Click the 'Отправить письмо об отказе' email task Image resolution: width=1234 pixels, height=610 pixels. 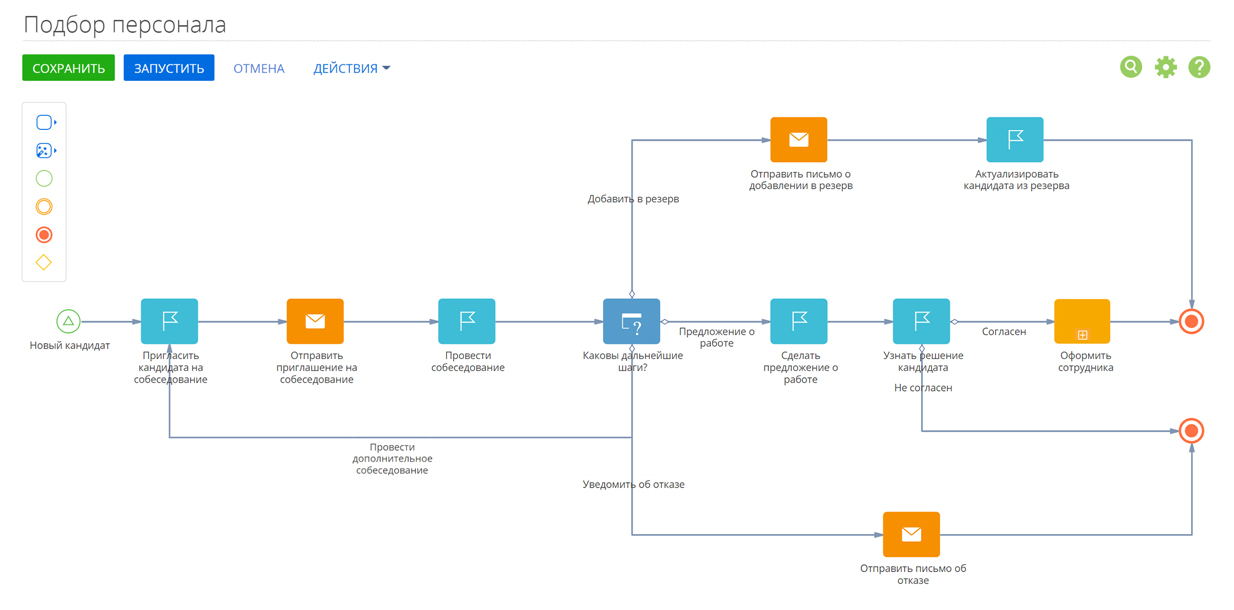point(911,534)
